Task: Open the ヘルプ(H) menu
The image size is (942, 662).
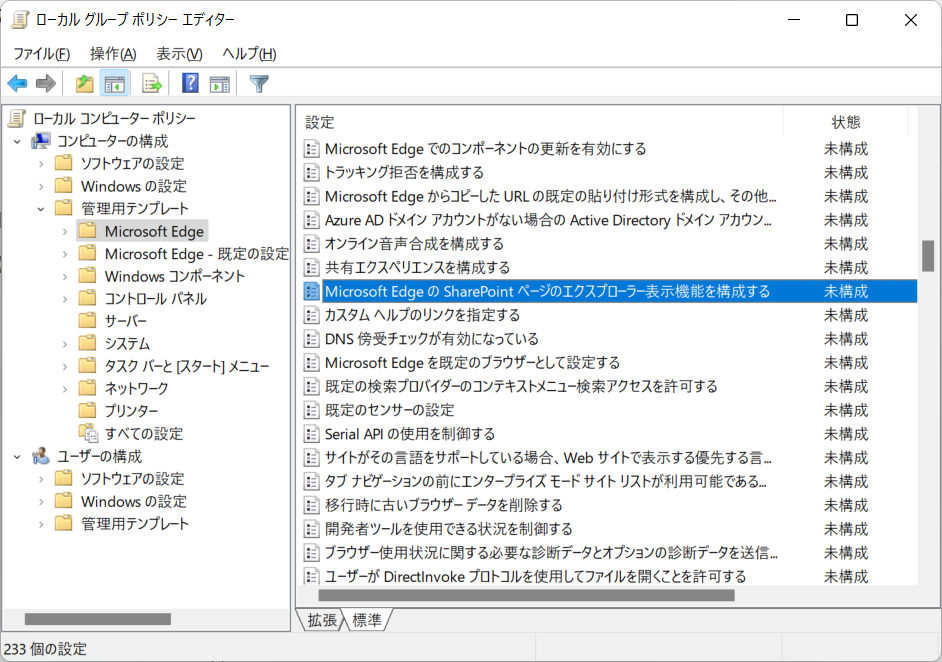Action: [x=249, y=54]
